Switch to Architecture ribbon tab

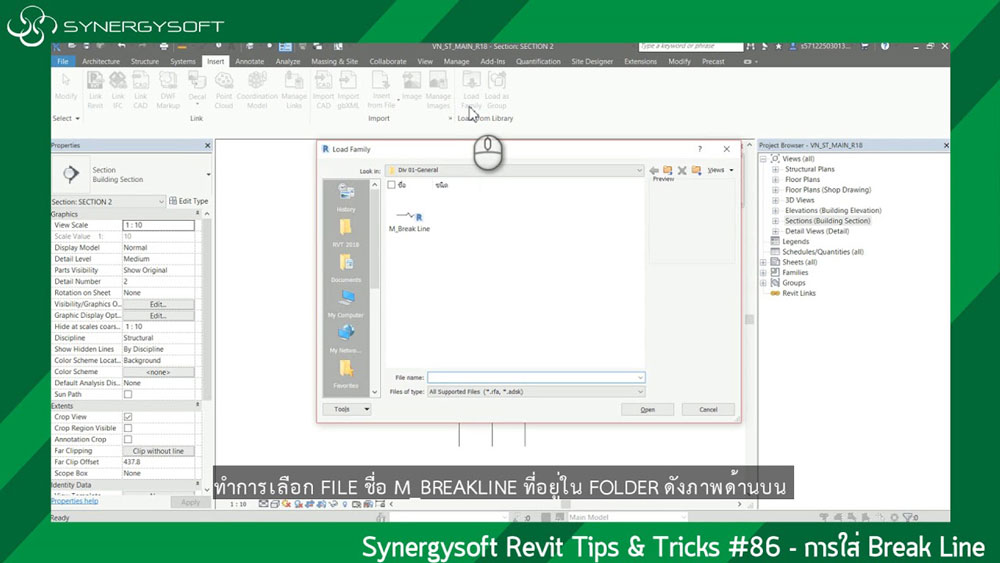tap(101, 62)
